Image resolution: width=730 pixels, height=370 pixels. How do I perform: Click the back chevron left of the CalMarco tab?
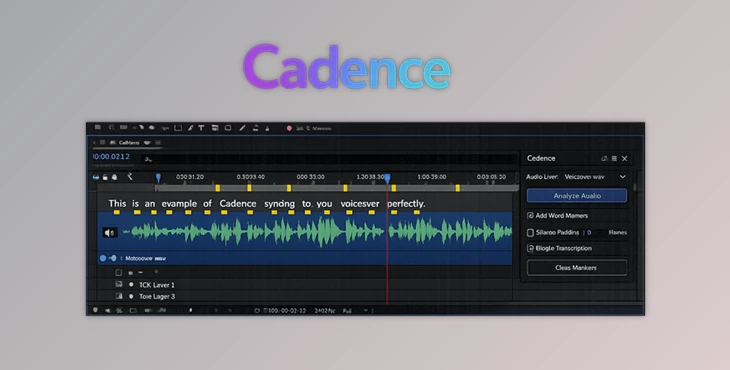point(94,142)
